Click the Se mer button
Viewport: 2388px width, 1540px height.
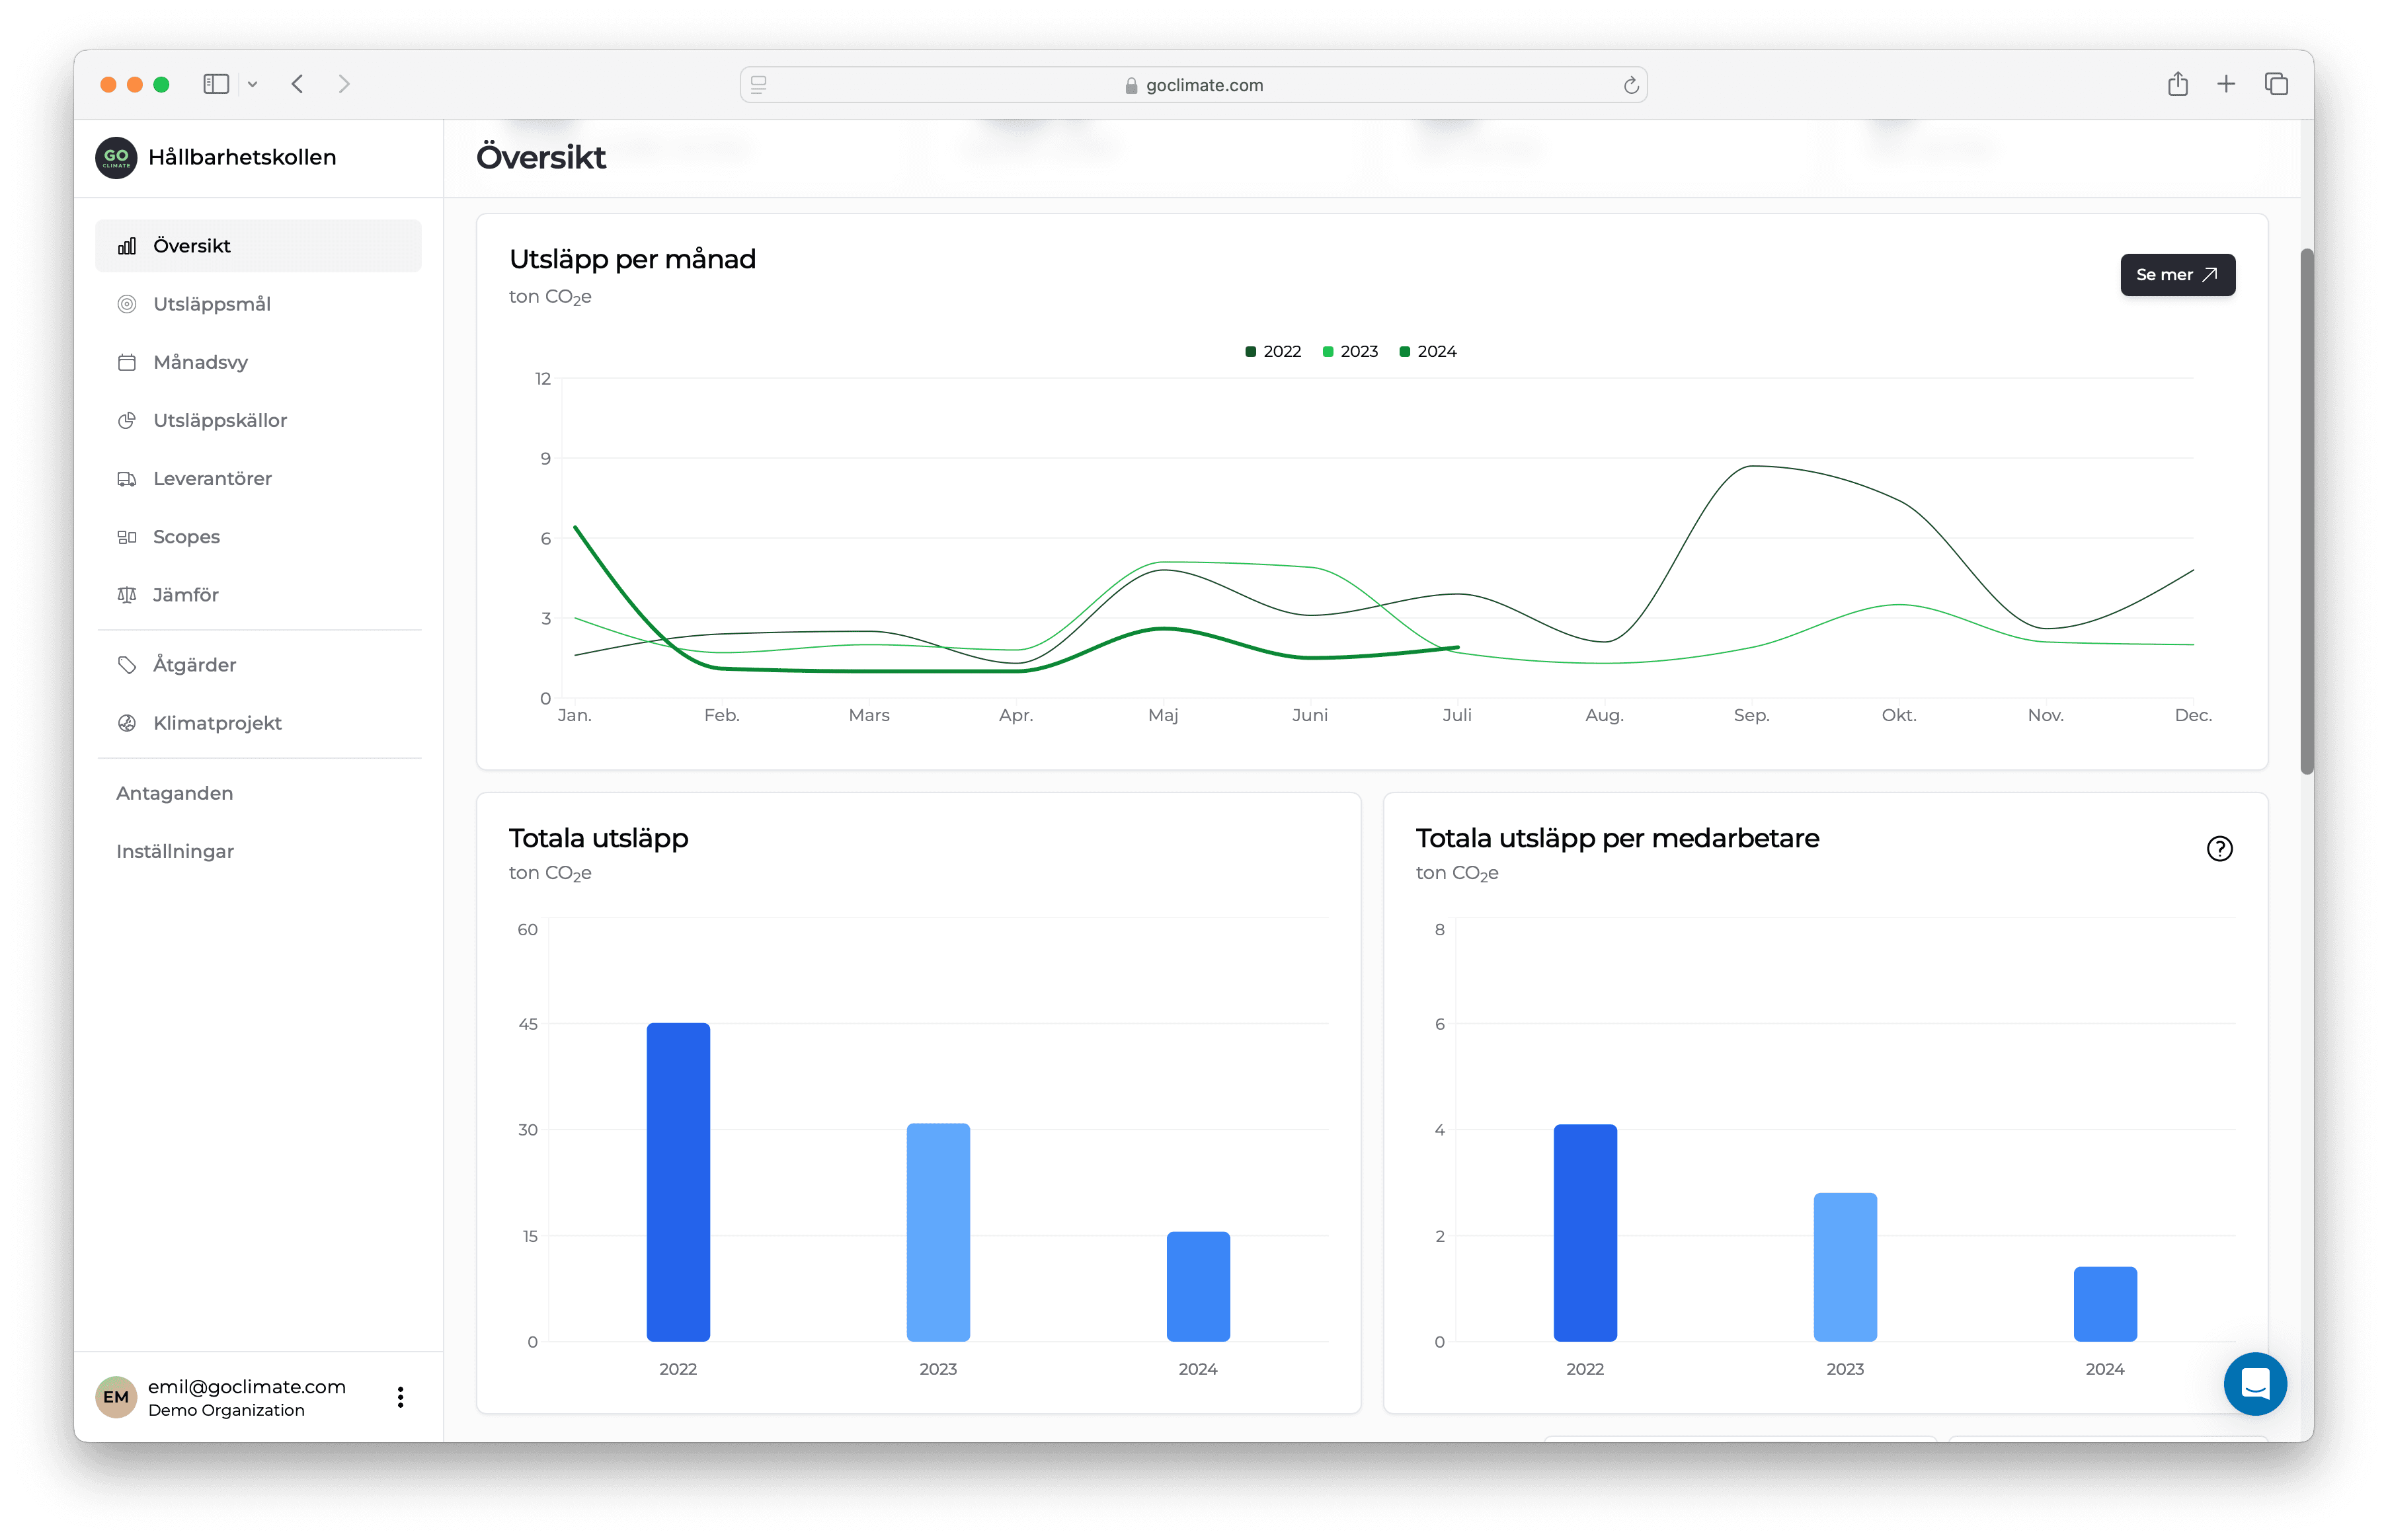[2177, 275]
